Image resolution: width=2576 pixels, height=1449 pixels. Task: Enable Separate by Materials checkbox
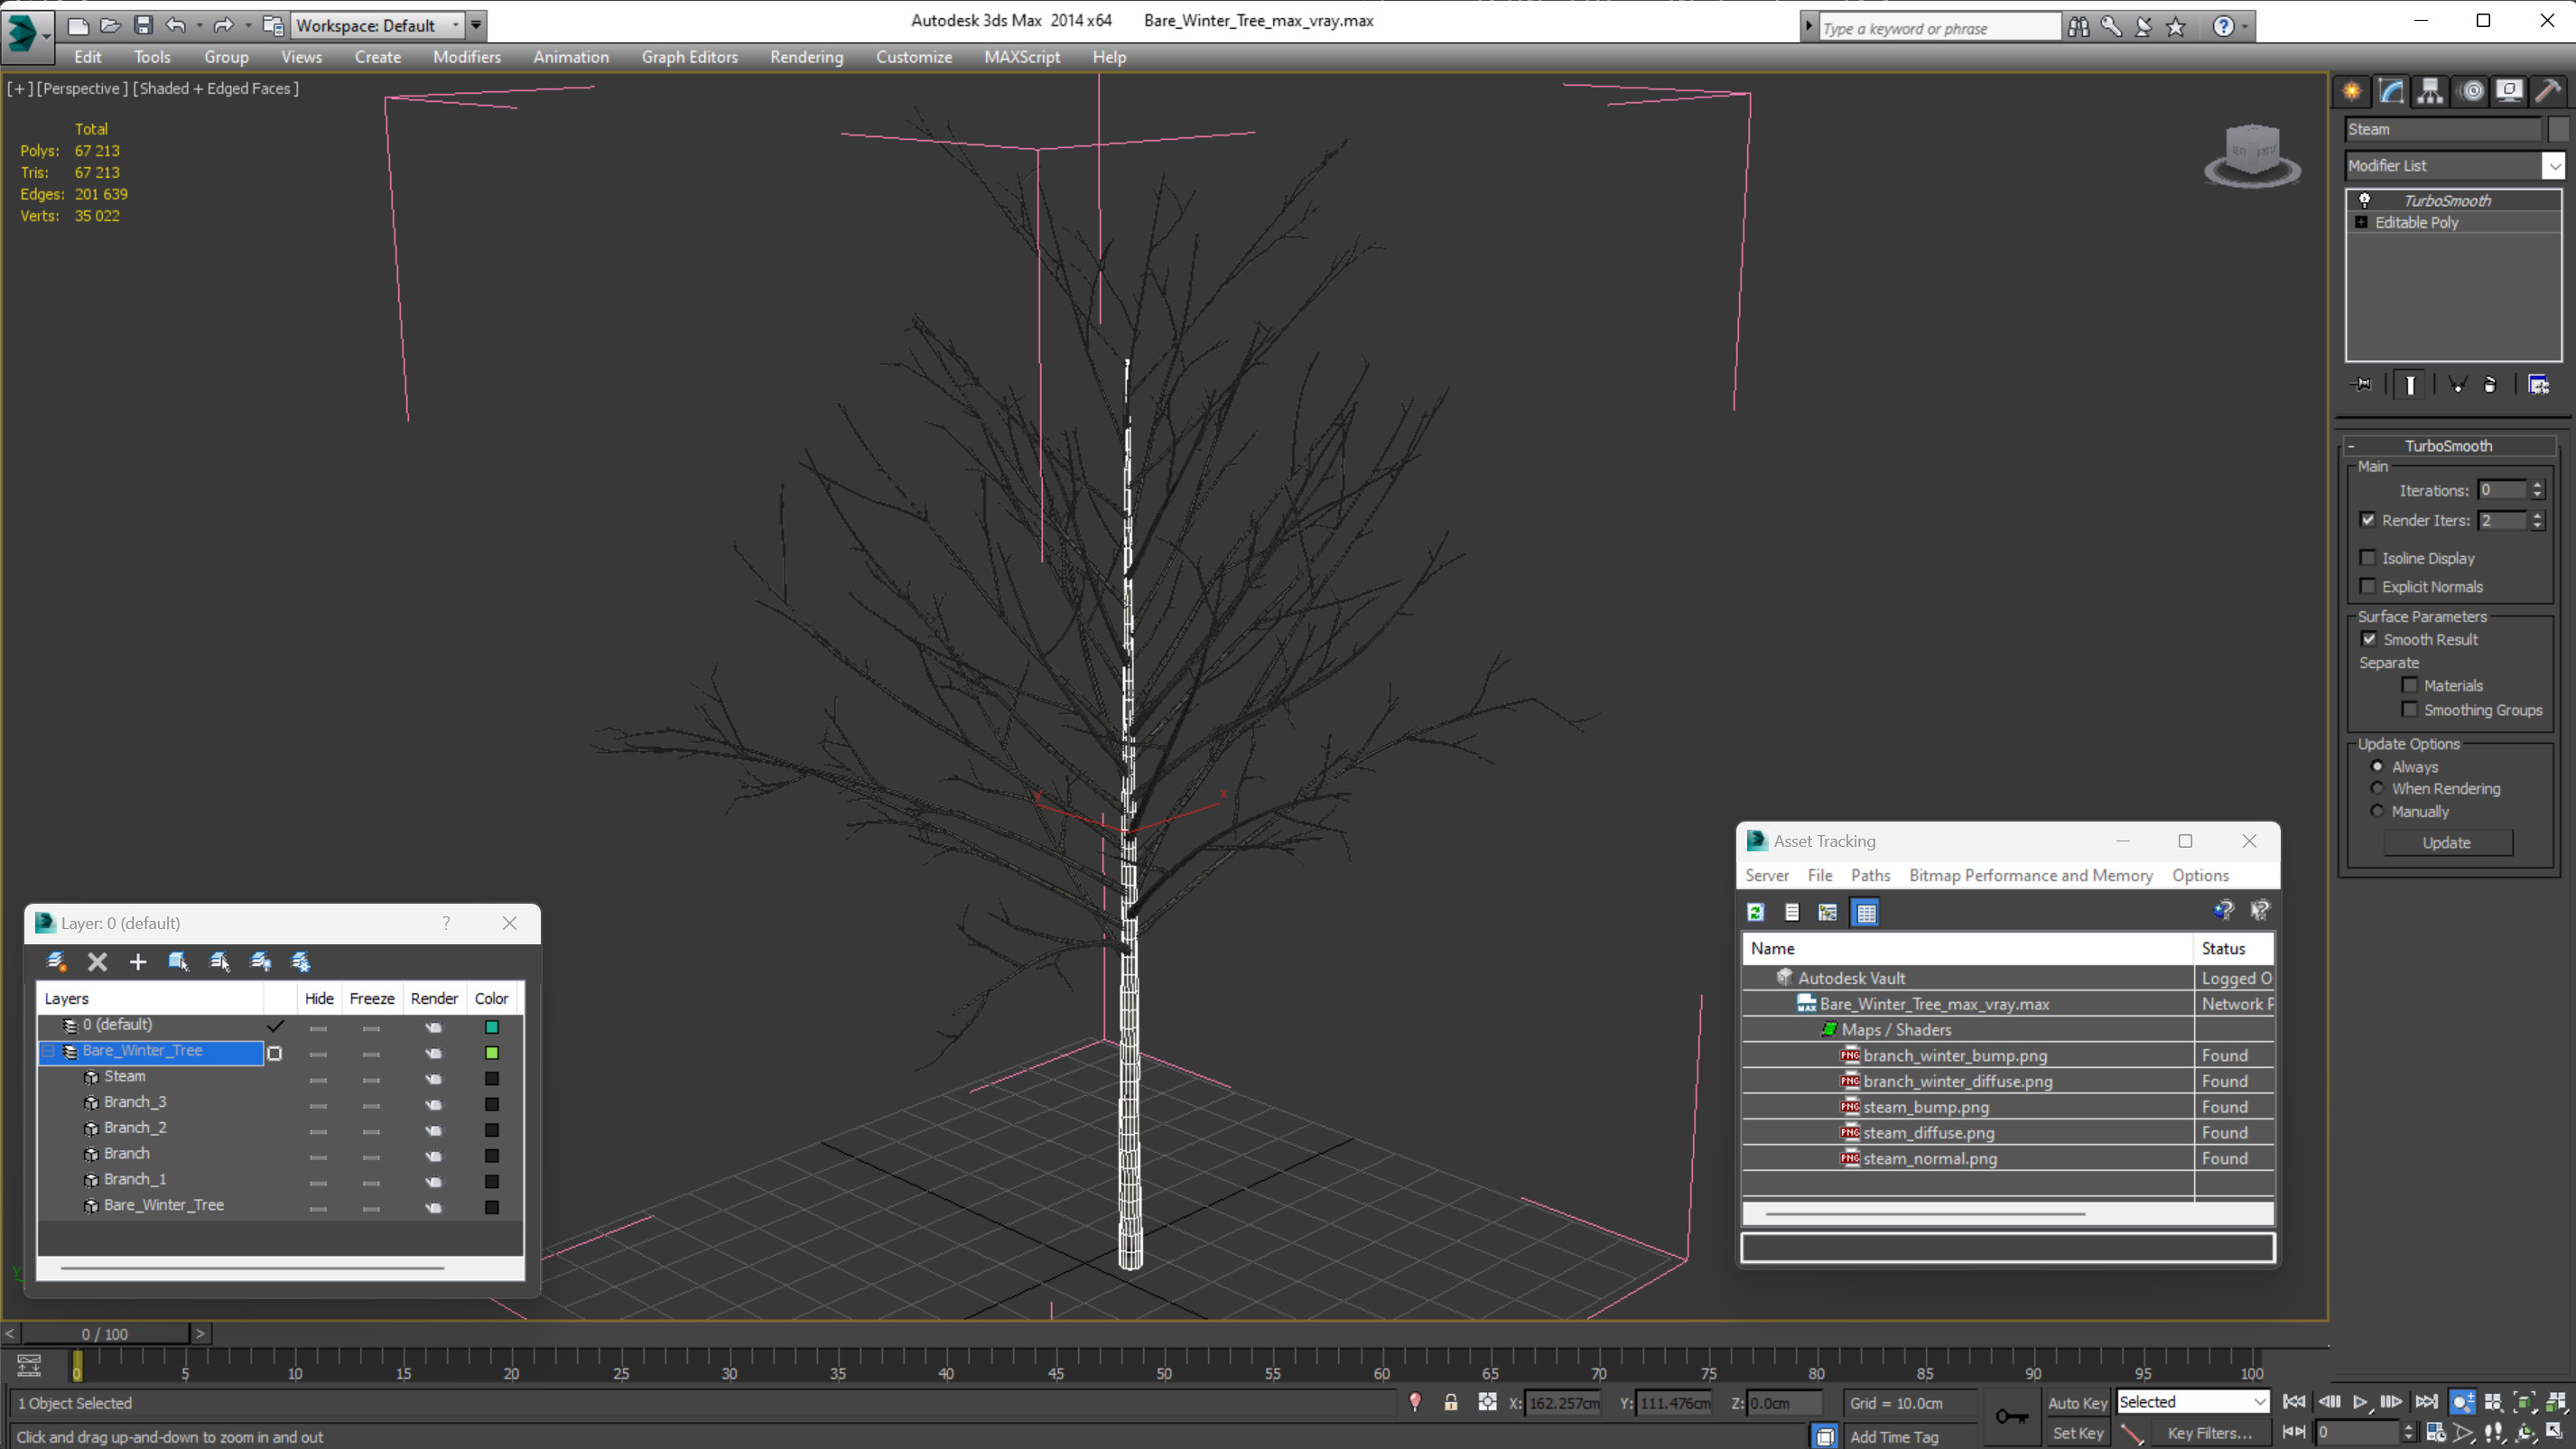coord(2410,685)
